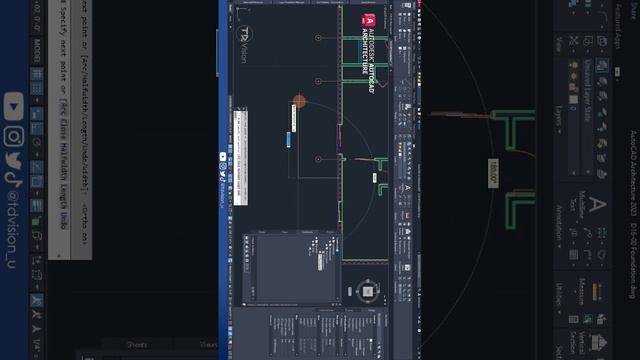The image size is (640, 360).
Task: Expand the Layers panel title
Action: pyautogui.click(x=559, y=119)
